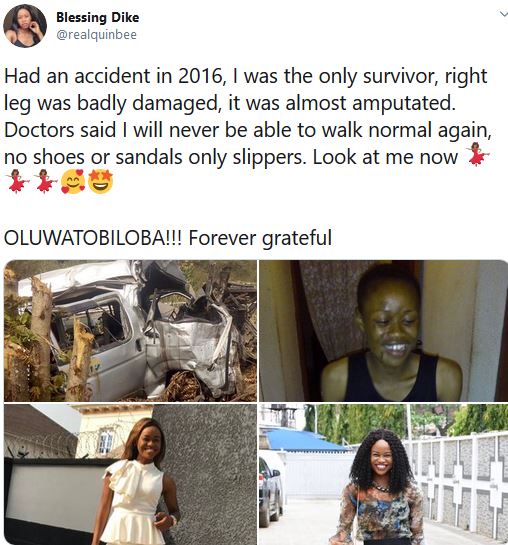Screen dimensions: 508x545
Task: Click the Blessing Dike display name
Action: pyautogui.click(x=98, y=17)
